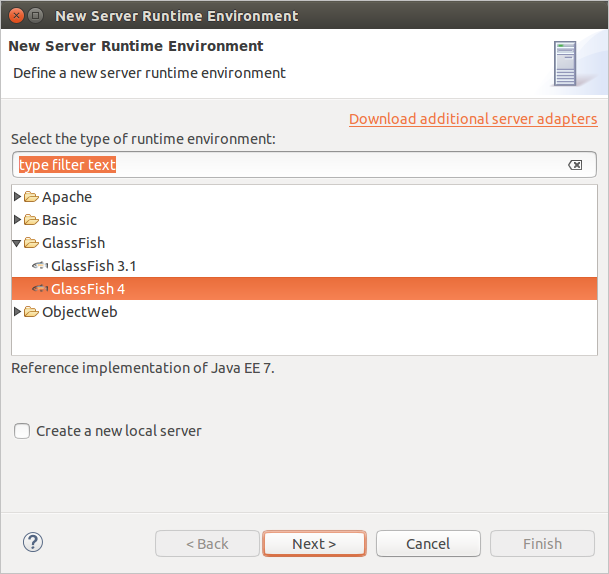This screenshot has width=609, height=574.
Task: Click the type filter text field
Action: (x=304, y=165)
